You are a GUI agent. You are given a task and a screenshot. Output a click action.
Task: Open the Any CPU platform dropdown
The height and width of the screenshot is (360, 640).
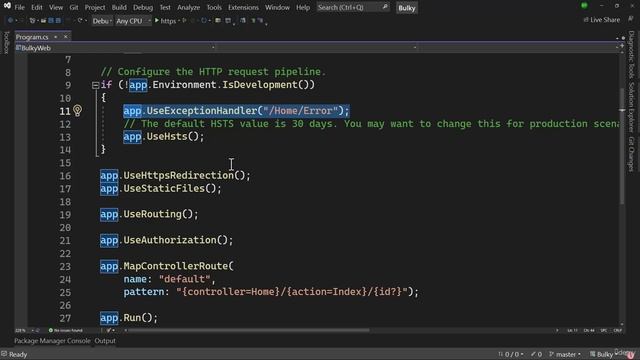pos(133,20)
